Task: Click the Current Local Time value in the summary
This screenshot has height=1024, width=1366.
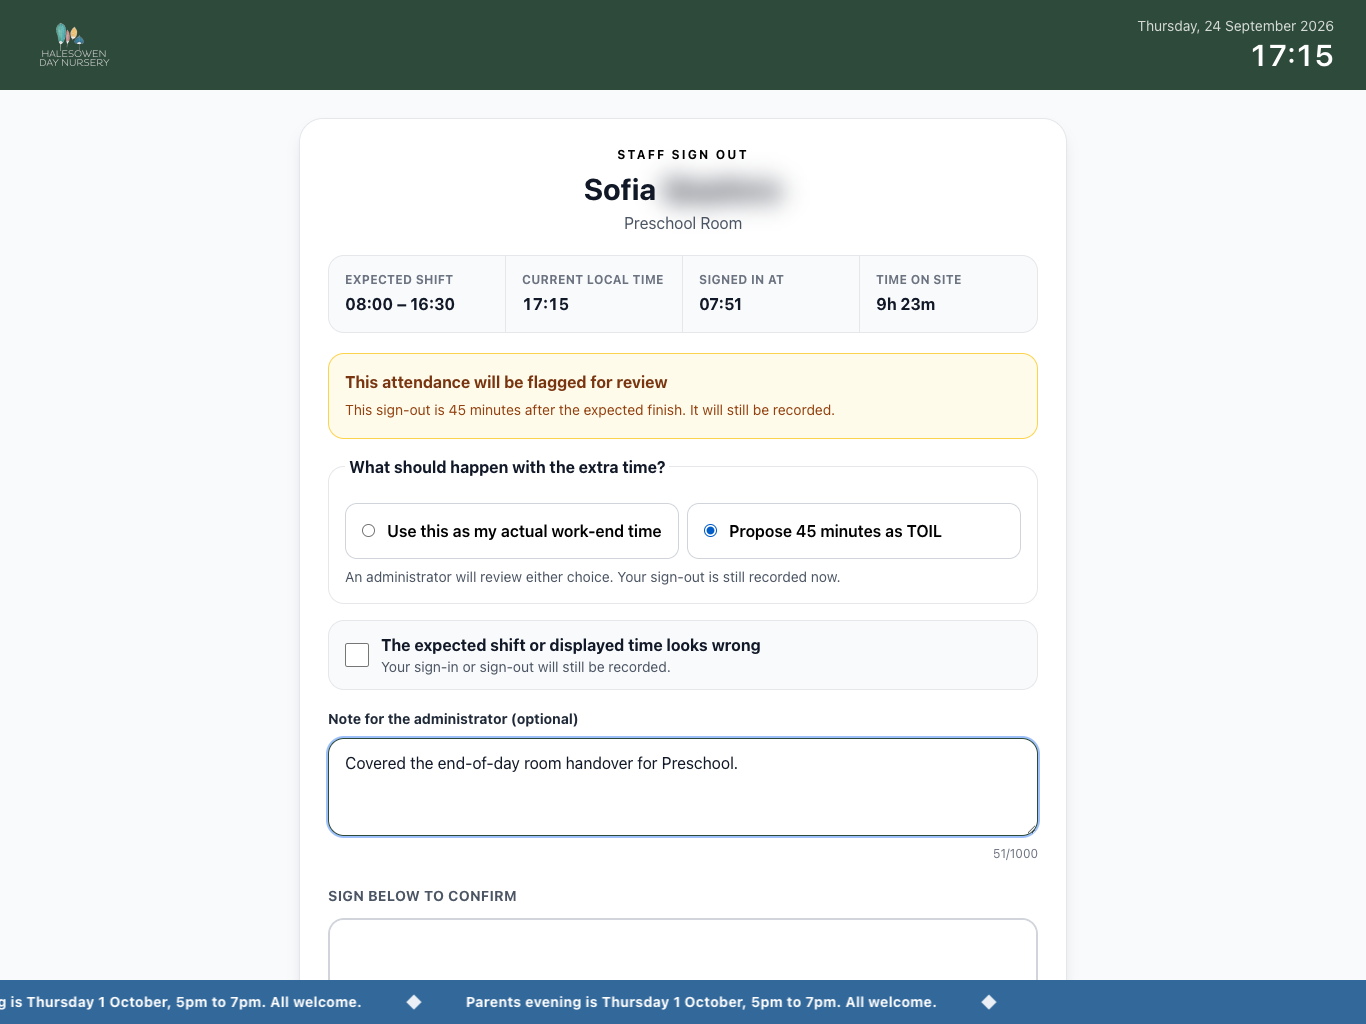Action: 545,304
